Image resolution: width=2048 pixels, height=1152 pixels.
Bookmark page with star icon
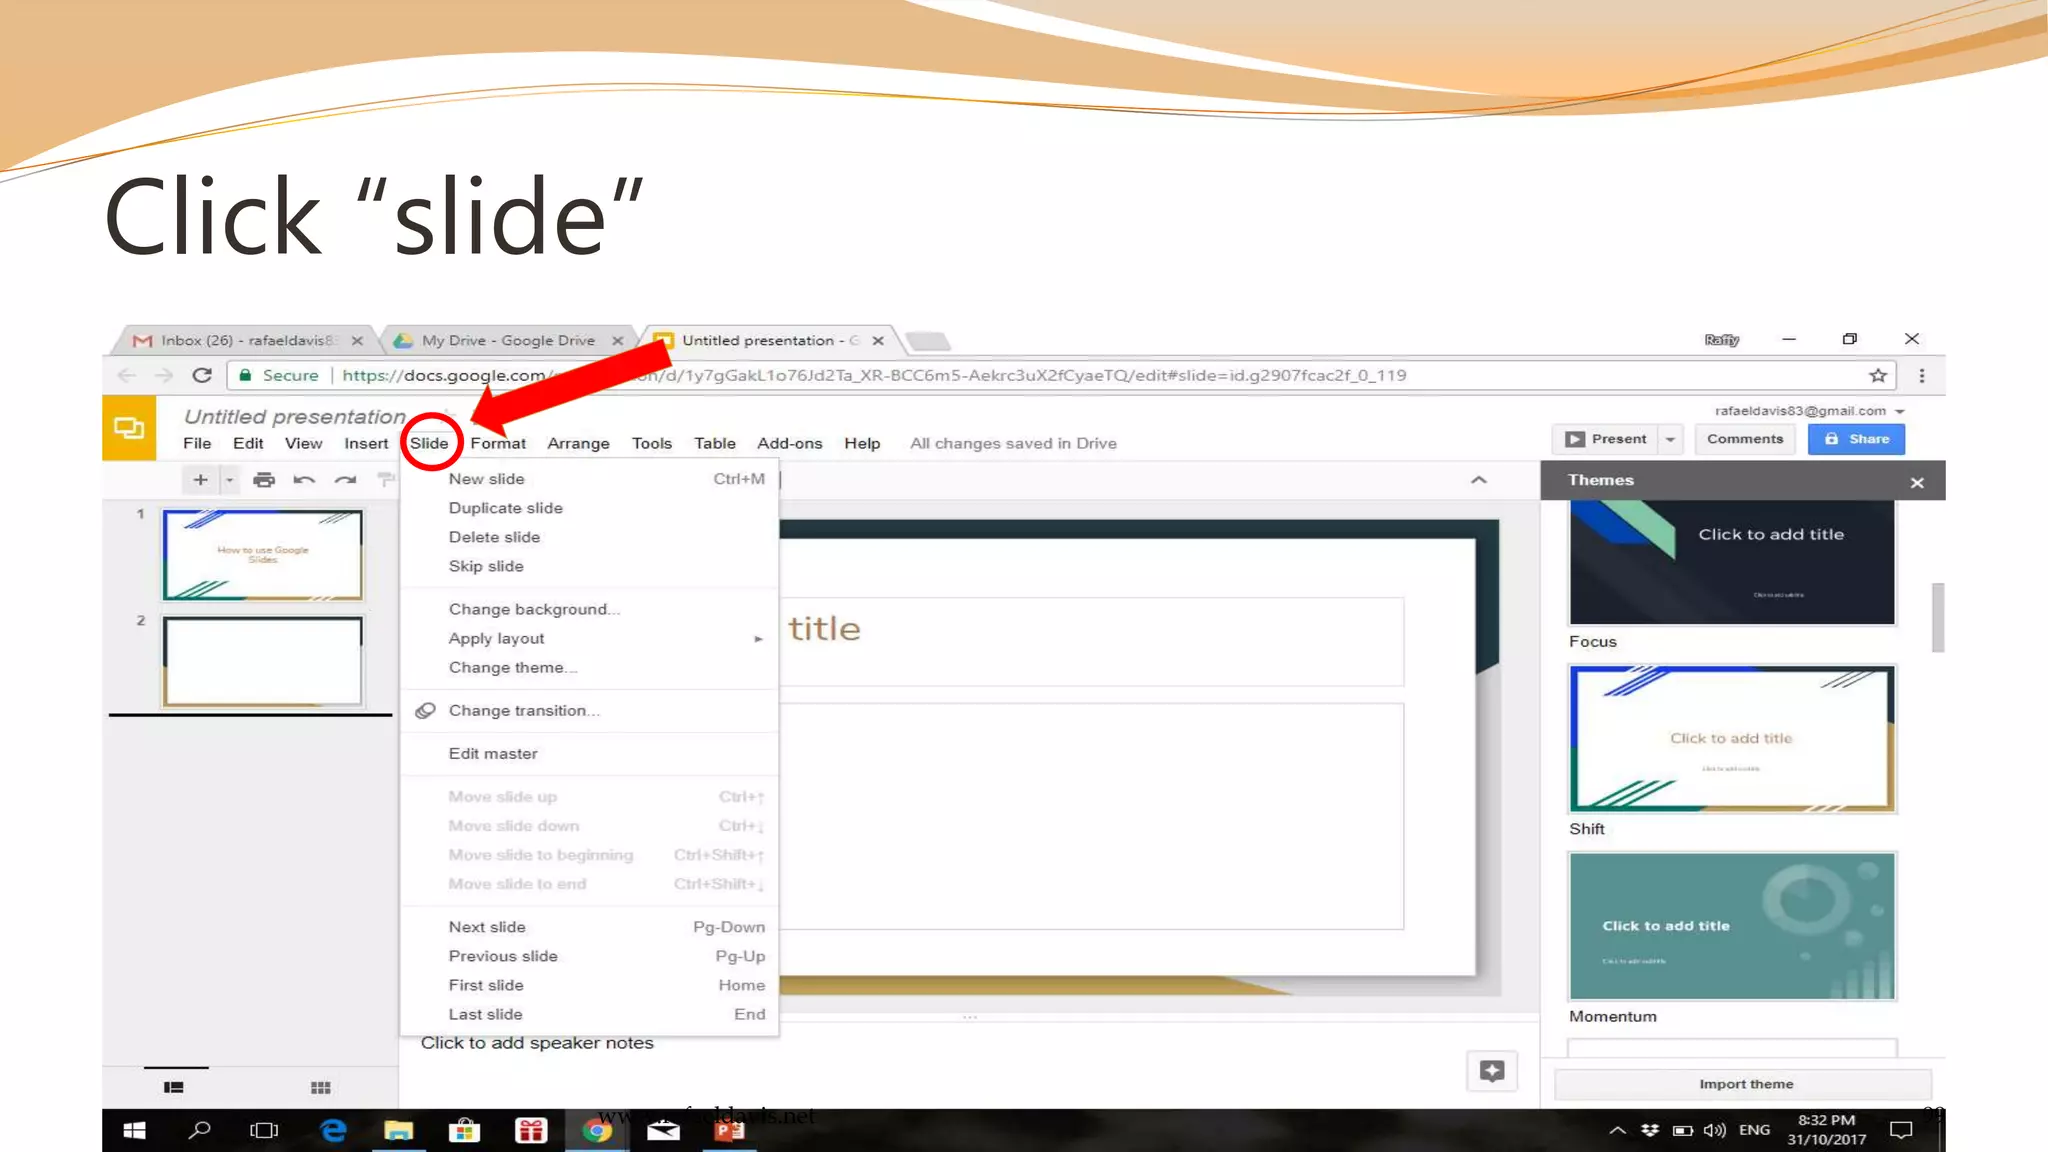pos(1877,375)
